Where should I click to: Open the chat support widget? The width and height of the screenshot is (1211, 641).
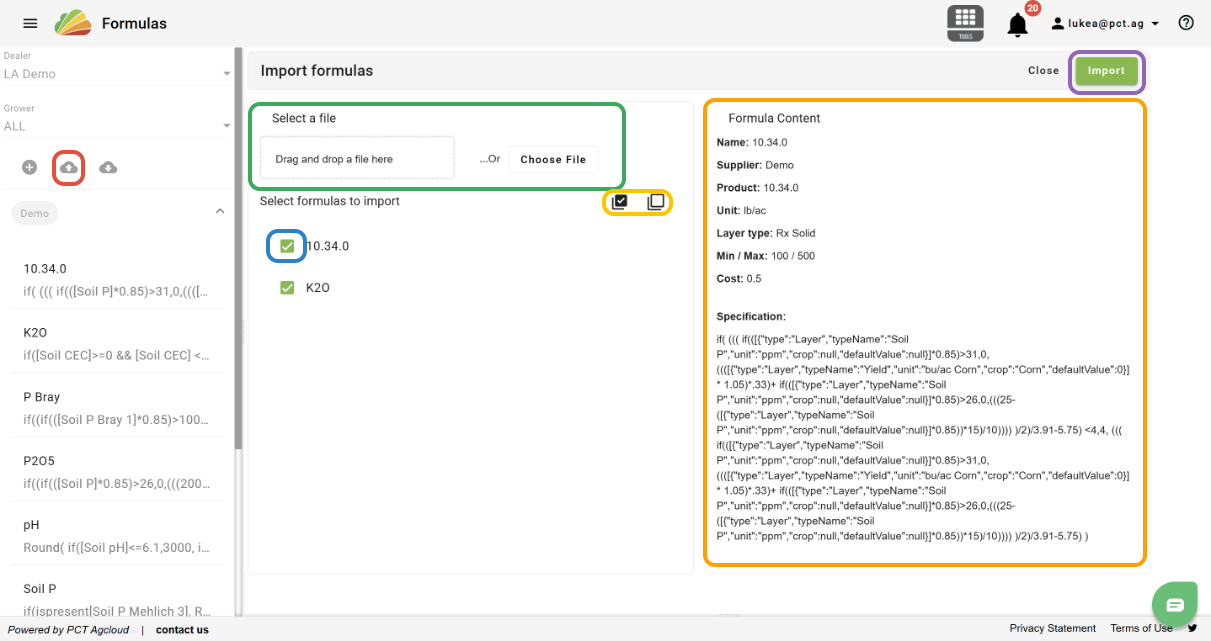[x=1174, y=604]
